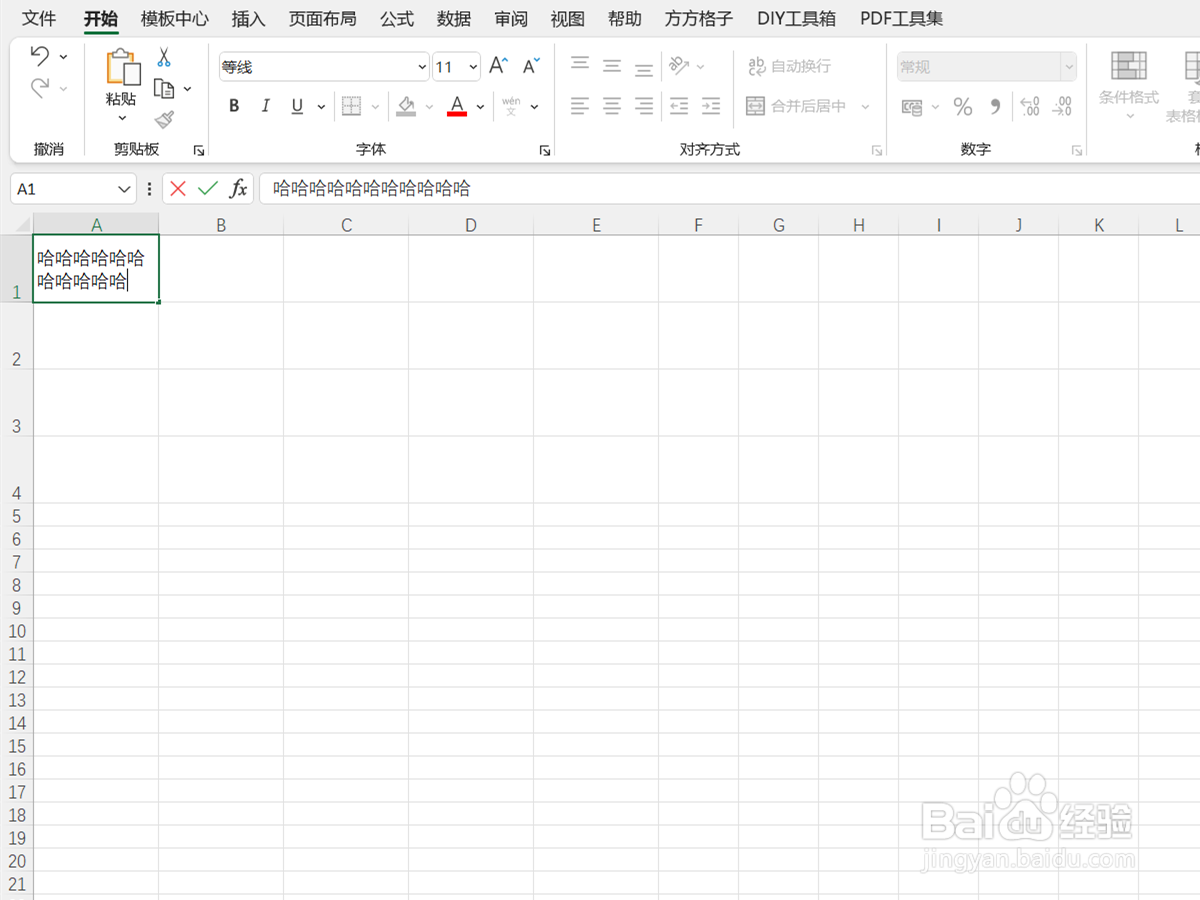1200x900 pixels.
Task: Toggle 自动换行 wrap text
Action: 790,66
